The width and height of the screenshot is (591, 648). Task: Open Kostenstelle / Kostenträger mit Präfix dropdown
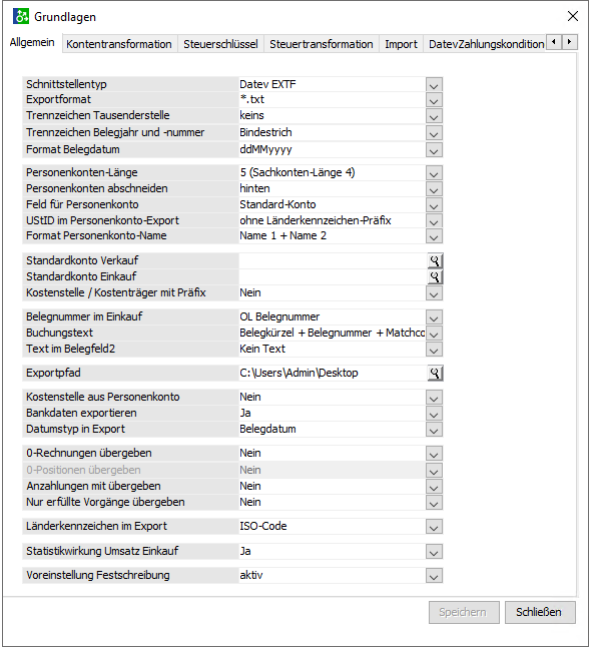click(434, 293)
